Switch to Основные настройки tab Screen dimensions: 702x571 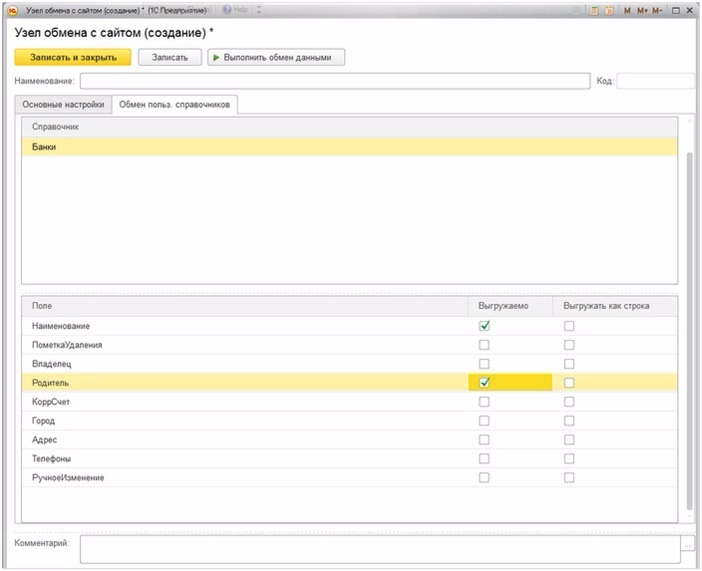click(63, 104)
